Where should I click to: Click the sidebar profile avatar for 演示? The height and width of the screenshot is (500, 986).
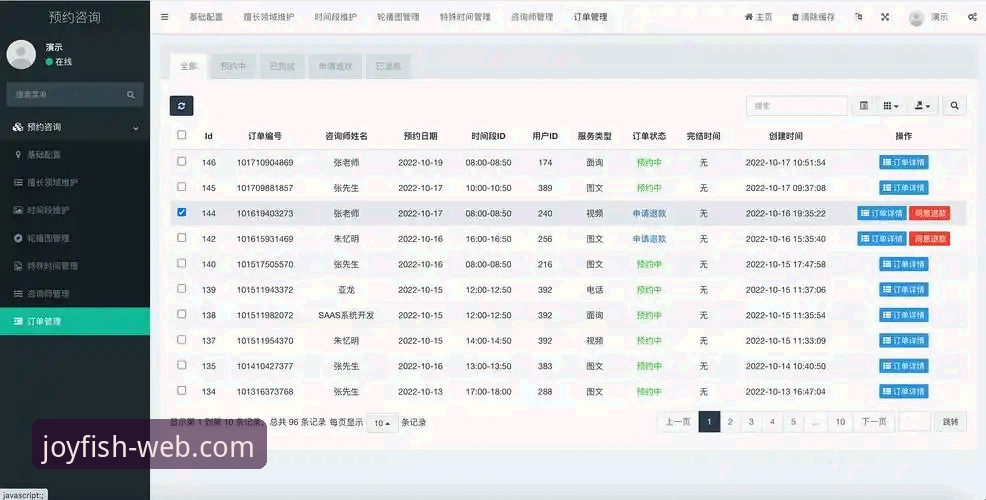tap(21, 55)
